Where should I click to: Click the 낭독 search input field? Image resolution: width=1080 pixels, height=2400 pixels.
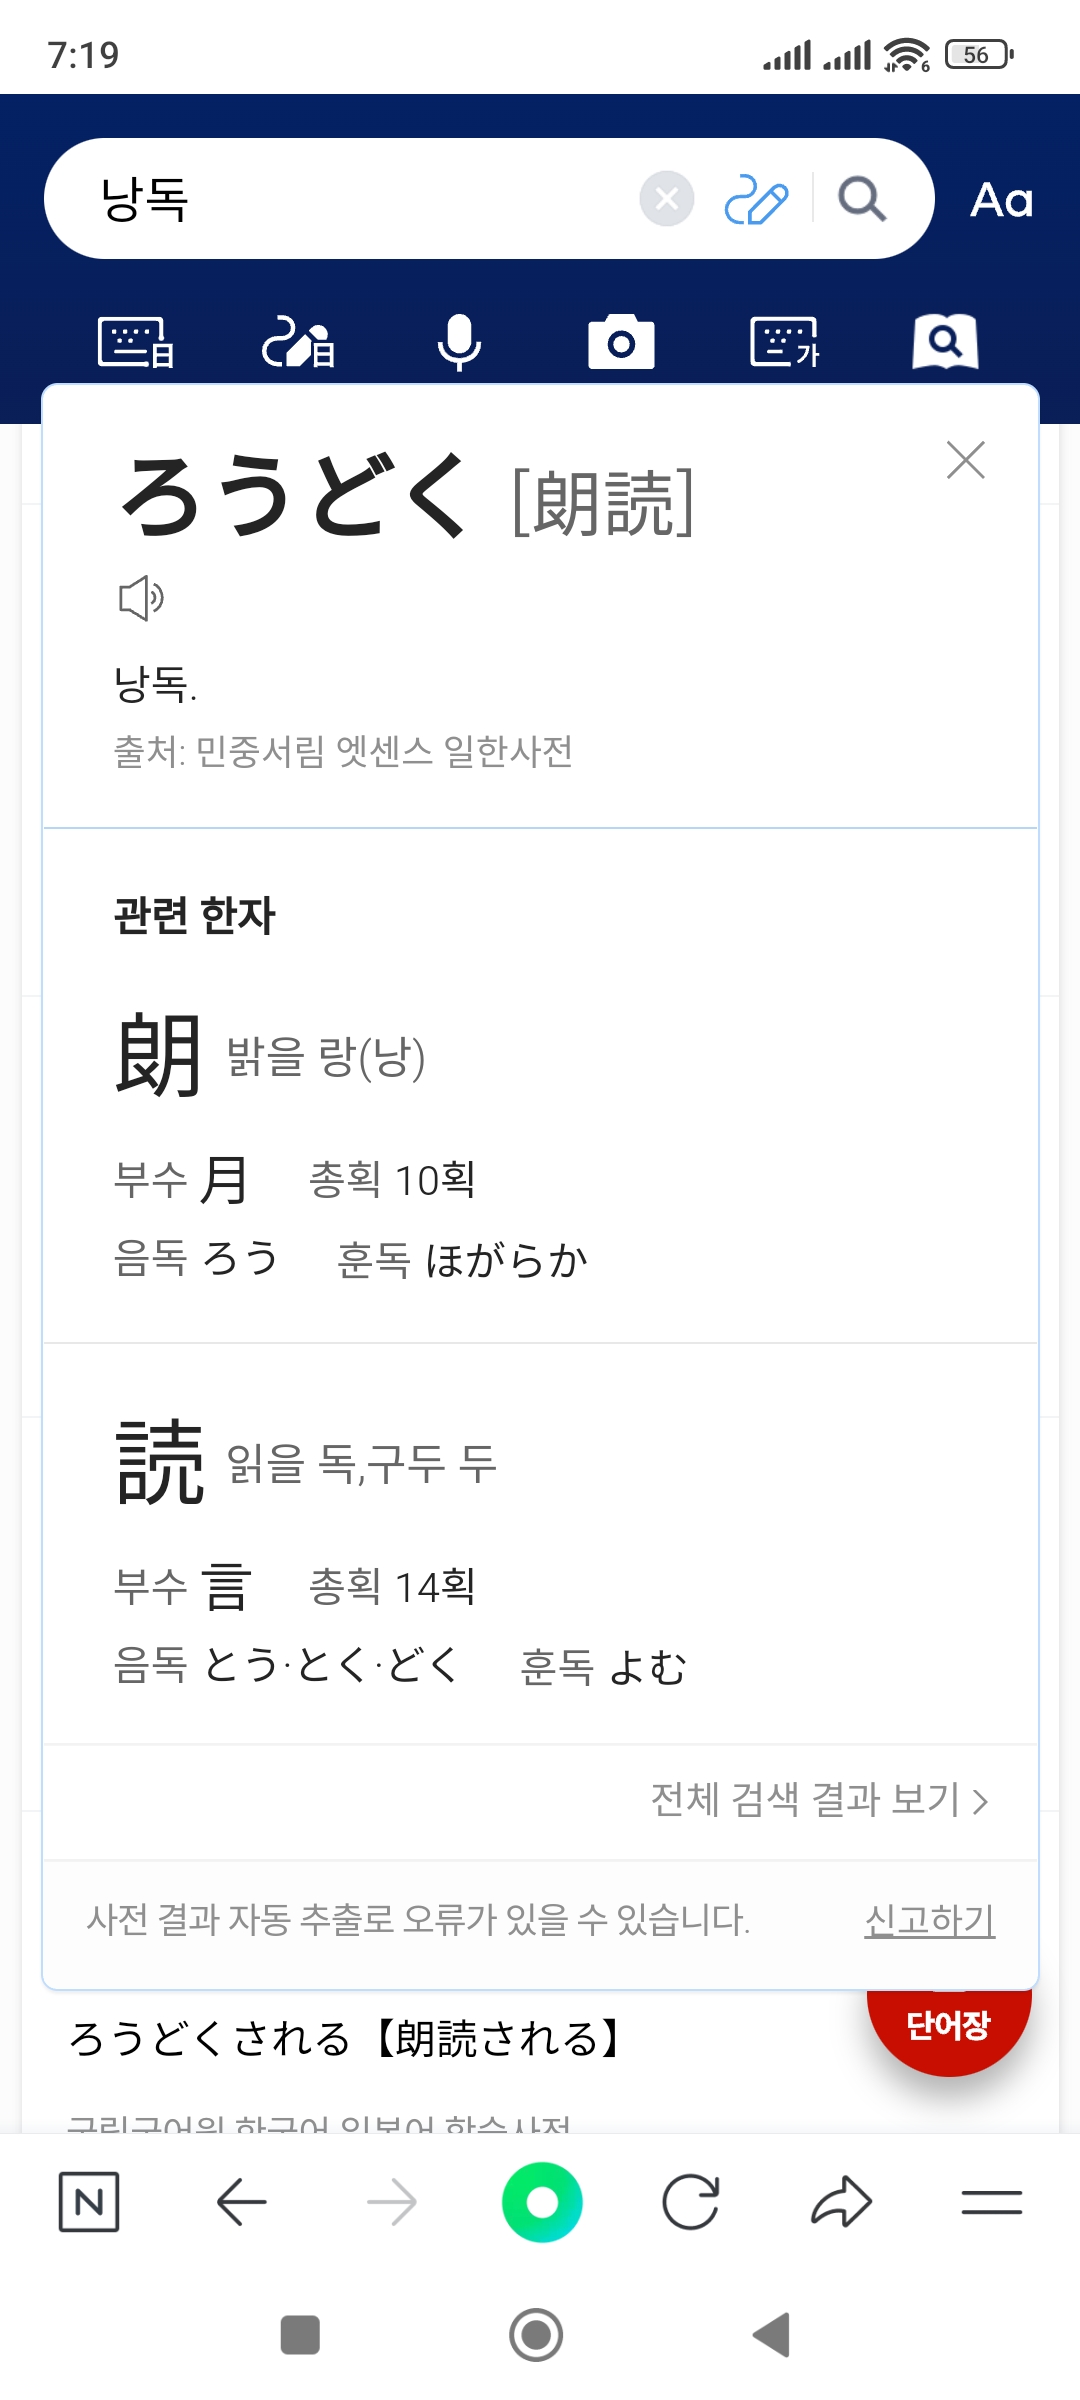pyautogui.click(x=360, y=199)
